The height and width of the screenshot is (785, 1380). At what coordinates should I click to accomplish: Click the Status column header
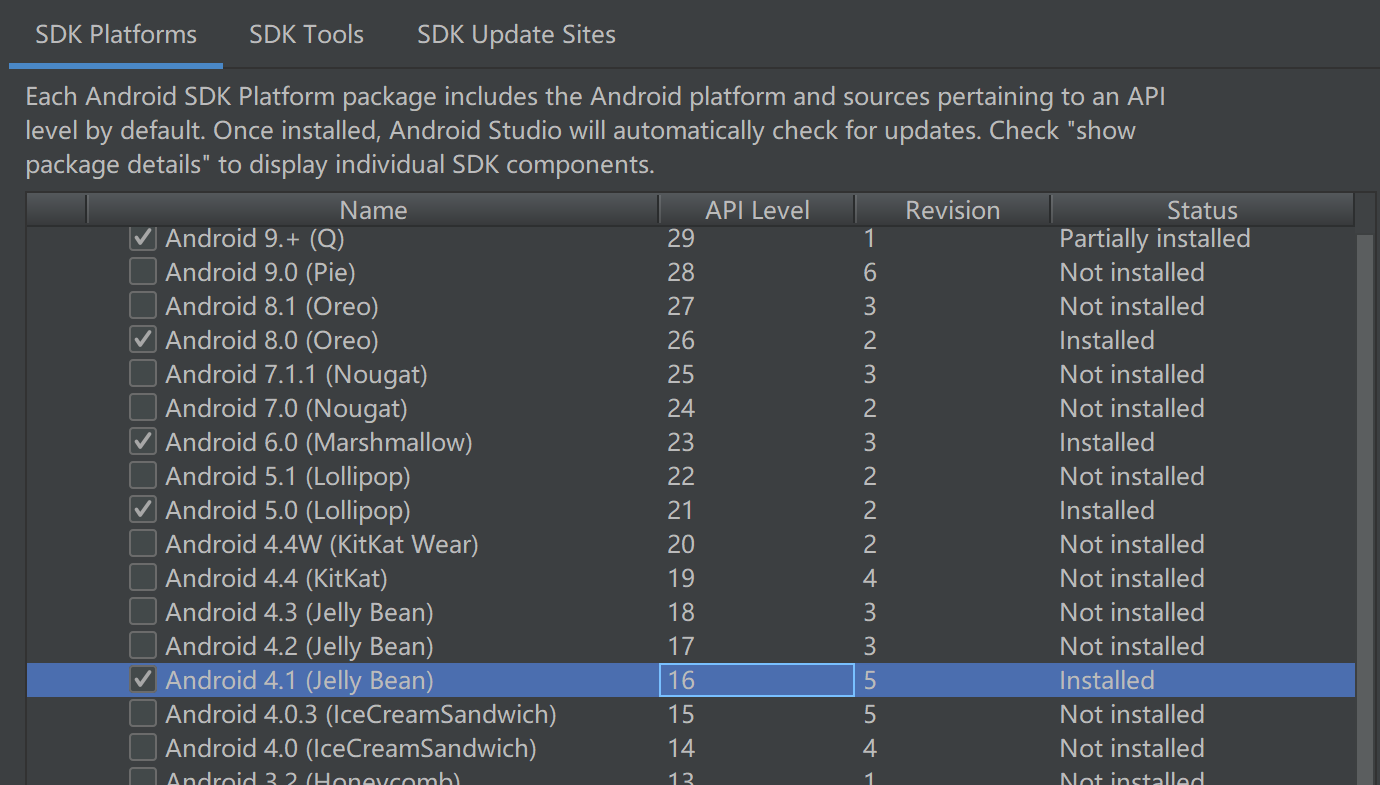pos(1202,210)
